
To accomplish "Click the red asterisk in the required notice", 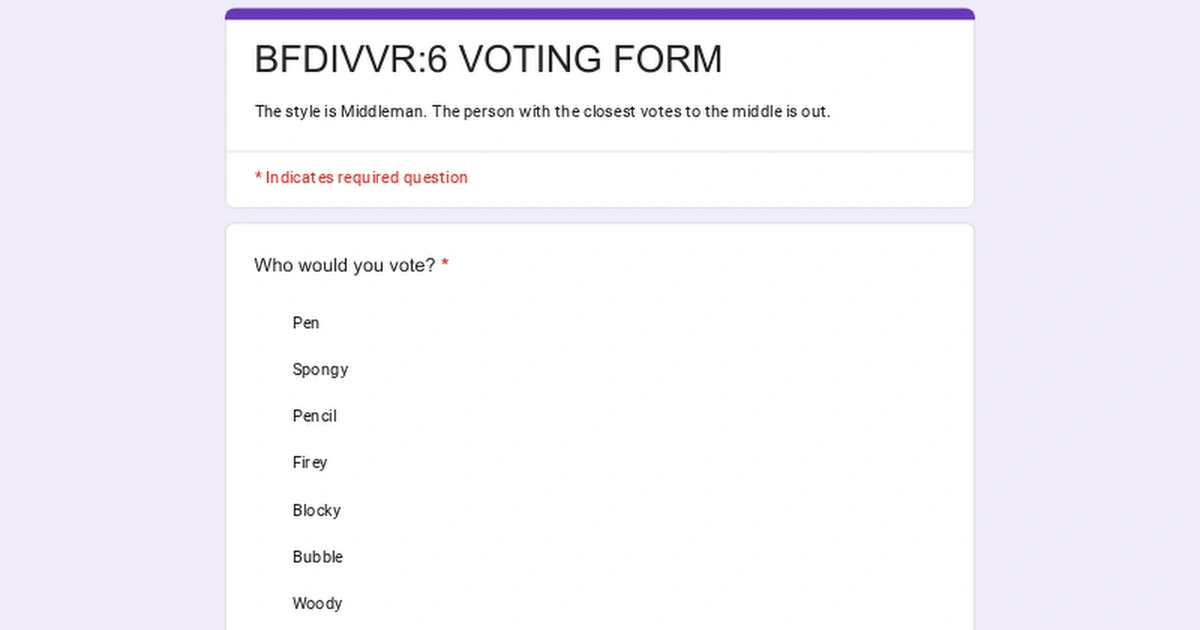I will [x=258, y=177].
